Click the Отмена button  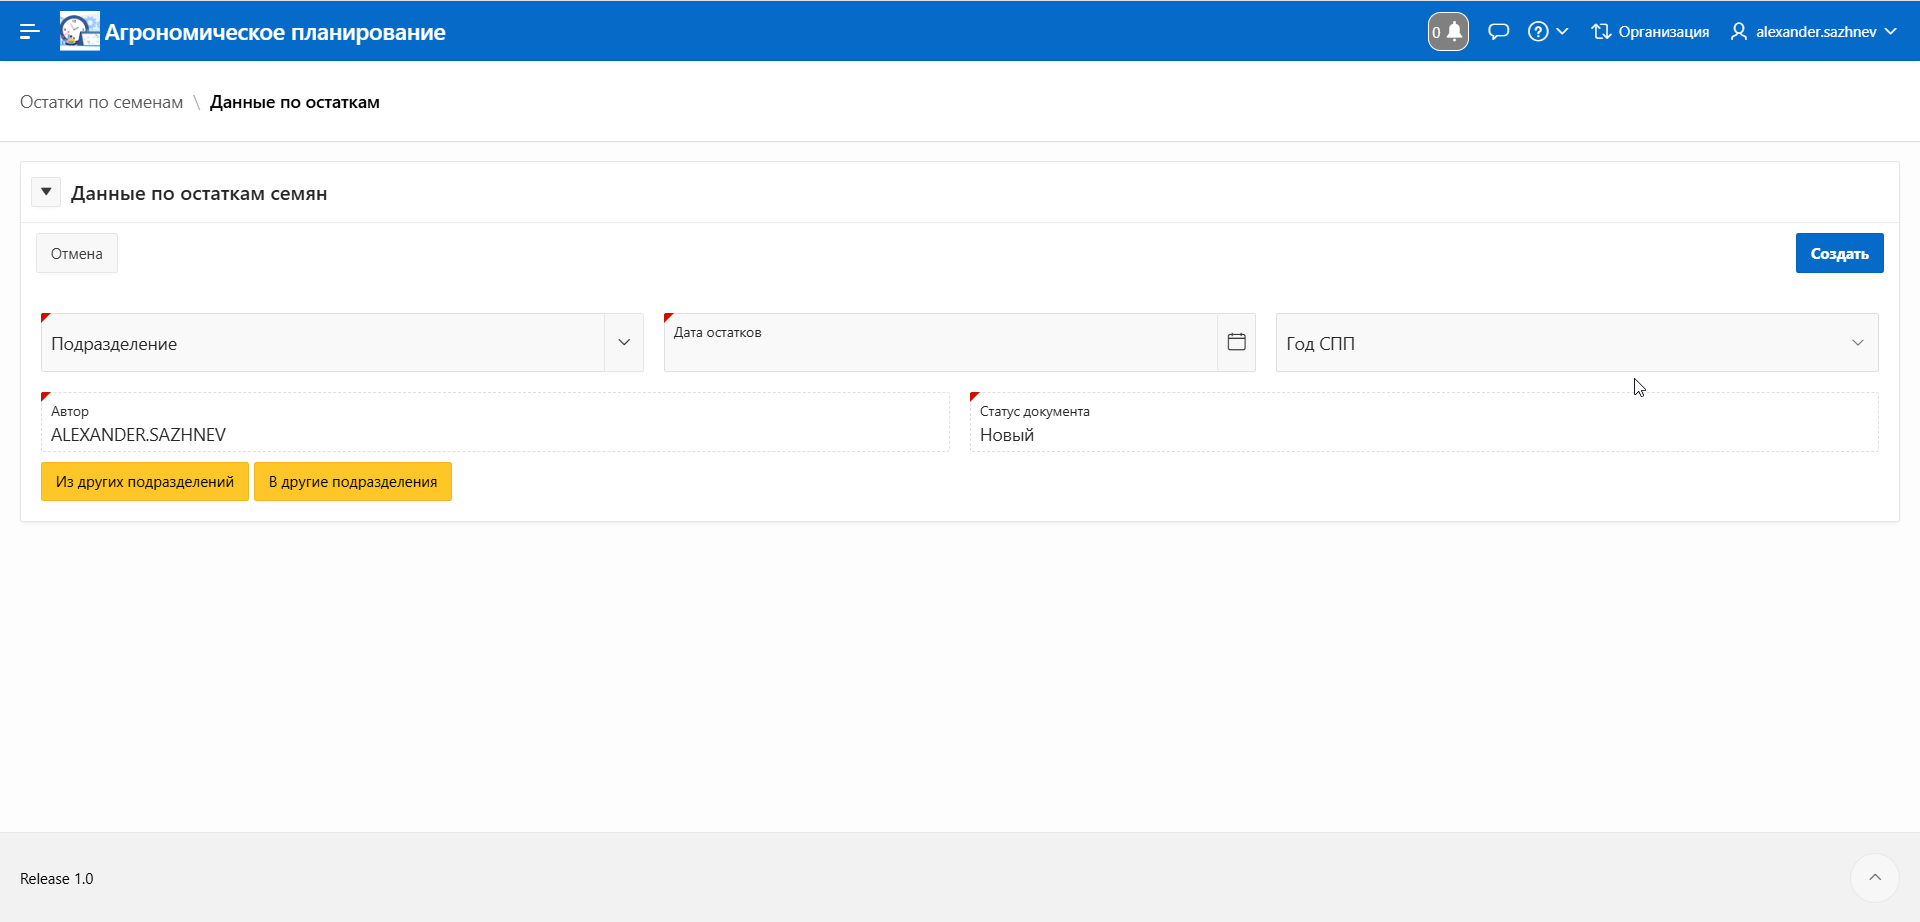tap(77, 254)
